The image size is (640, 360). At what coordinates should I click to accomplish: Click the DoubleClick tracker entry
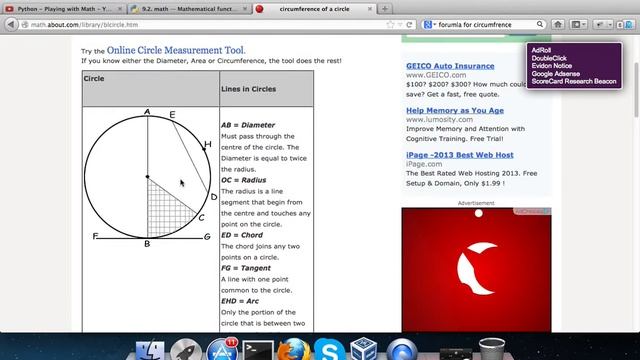tap(549, 58)
